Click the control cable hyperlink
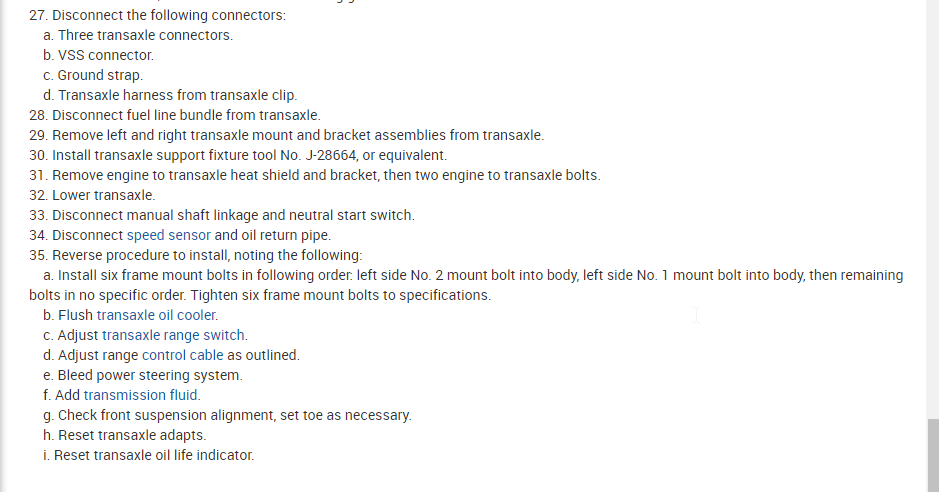The width and height of the screenshot is (939, 492). coord(182,355)
